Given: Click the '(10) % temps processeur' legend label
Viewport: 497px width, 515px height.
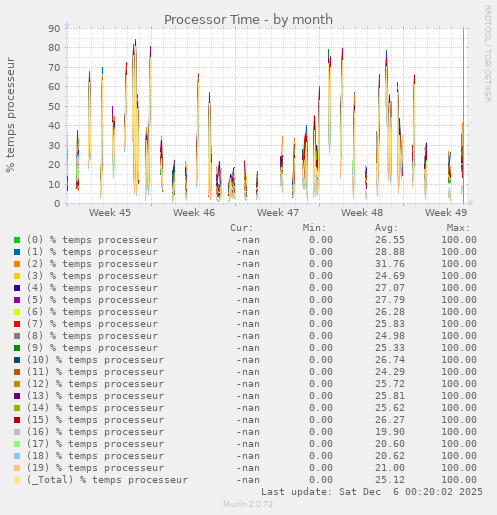Looking at the screenshot, I should click(x=95, y=360).
